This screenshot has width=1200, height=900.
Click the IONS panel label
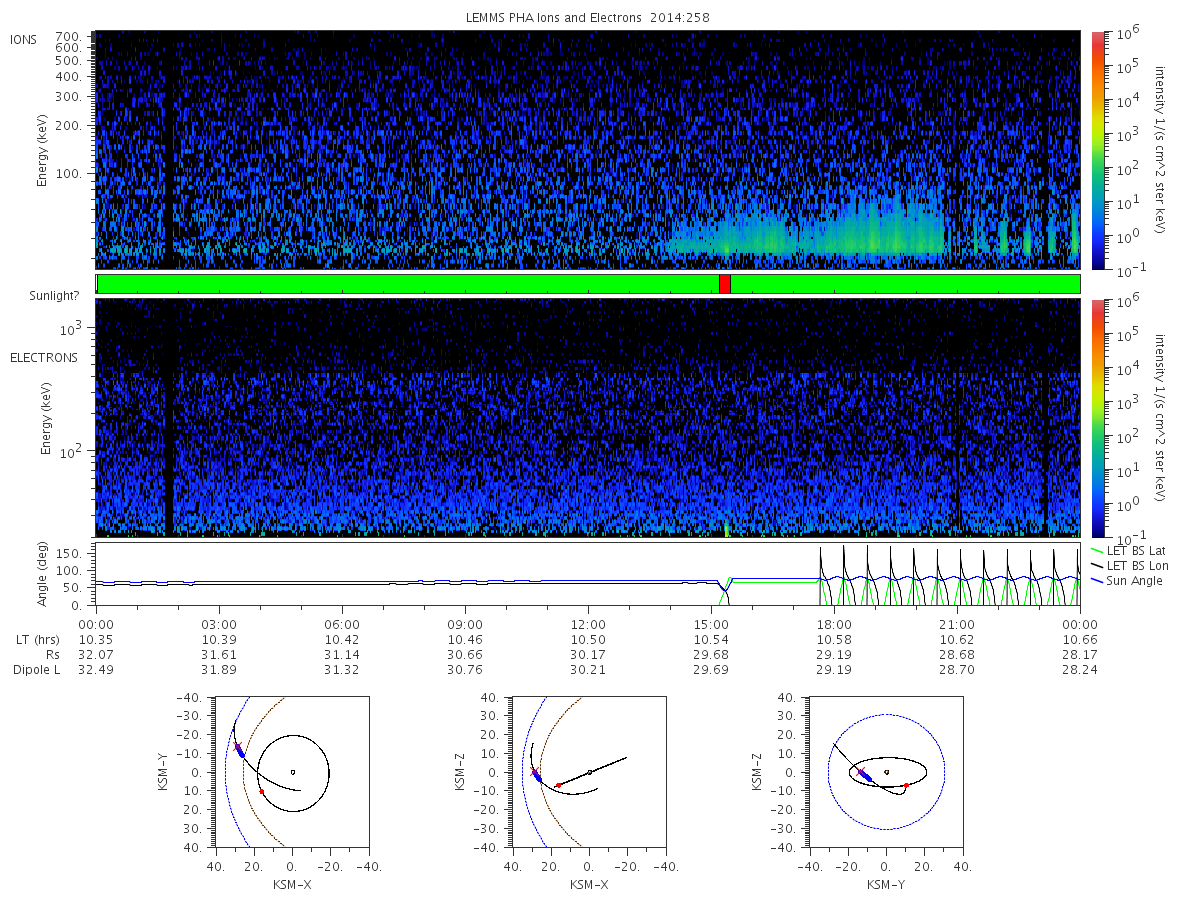(25, 39)
